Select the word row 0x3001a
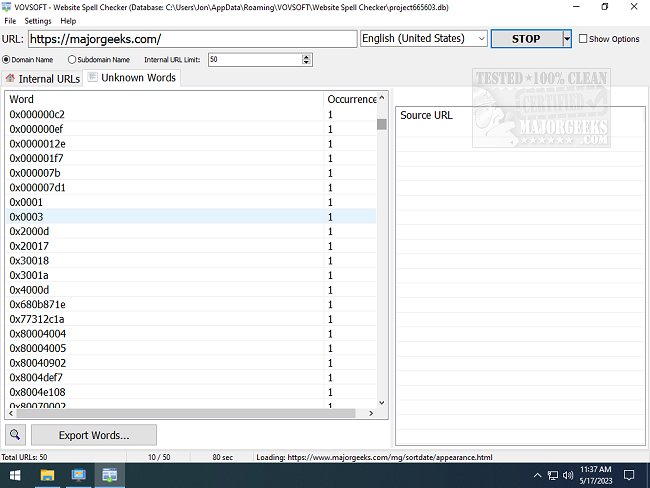The width and height of the screenshot is (650, 488). [x=191, y=275]
